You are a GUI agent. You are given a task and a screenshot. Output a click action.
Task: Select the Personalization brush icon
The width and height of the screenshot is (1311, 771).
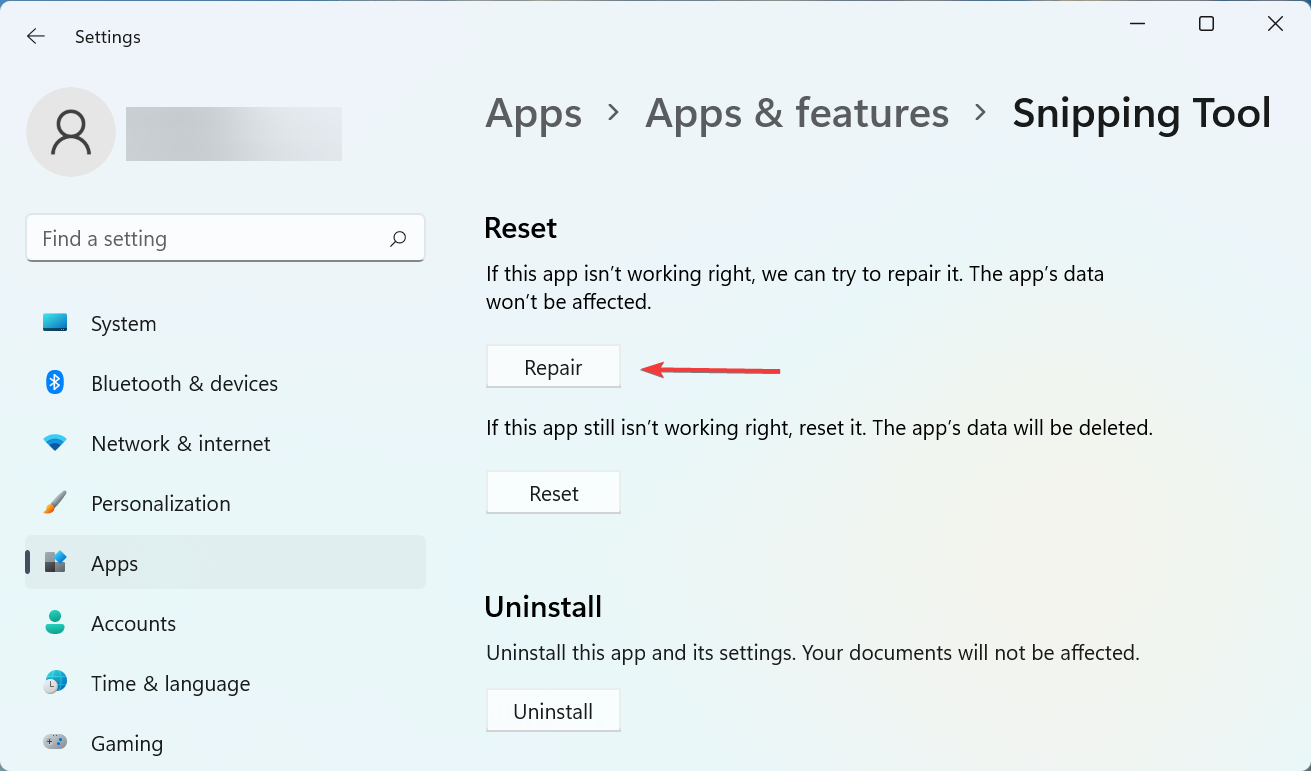point(55,503)
